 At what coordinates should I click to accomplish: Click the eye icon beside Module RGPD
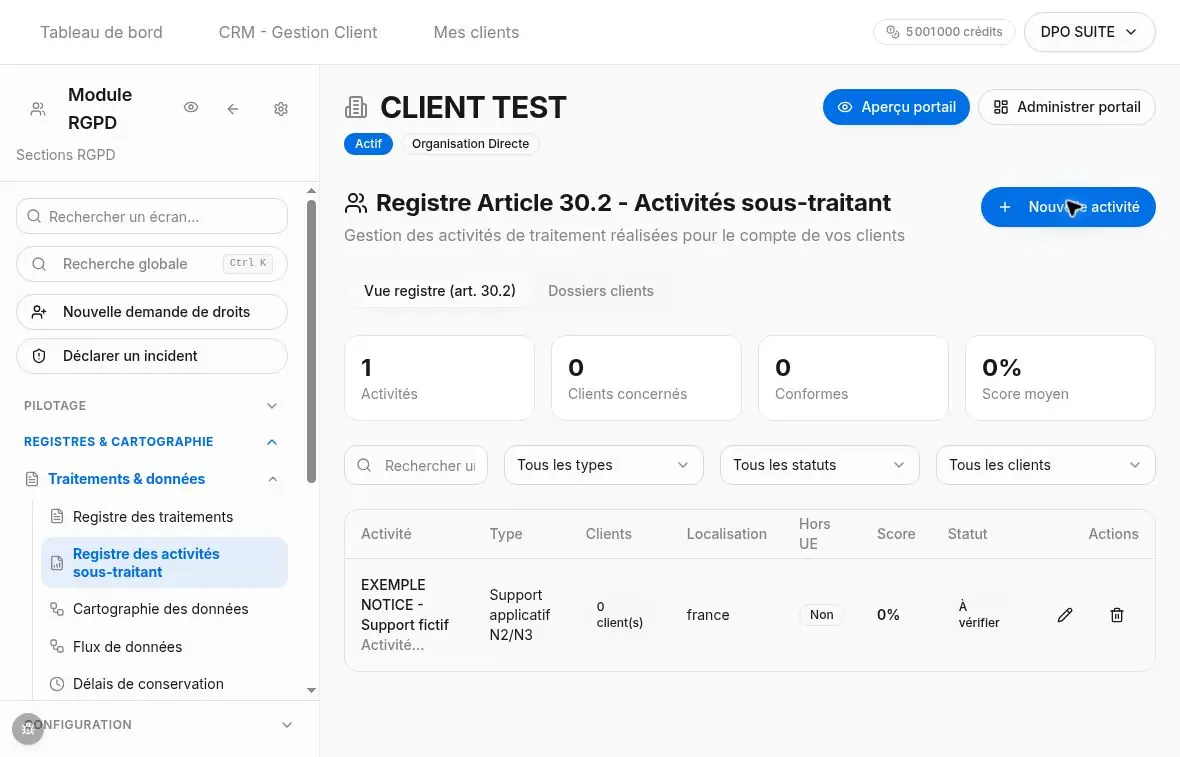[191, 108]
